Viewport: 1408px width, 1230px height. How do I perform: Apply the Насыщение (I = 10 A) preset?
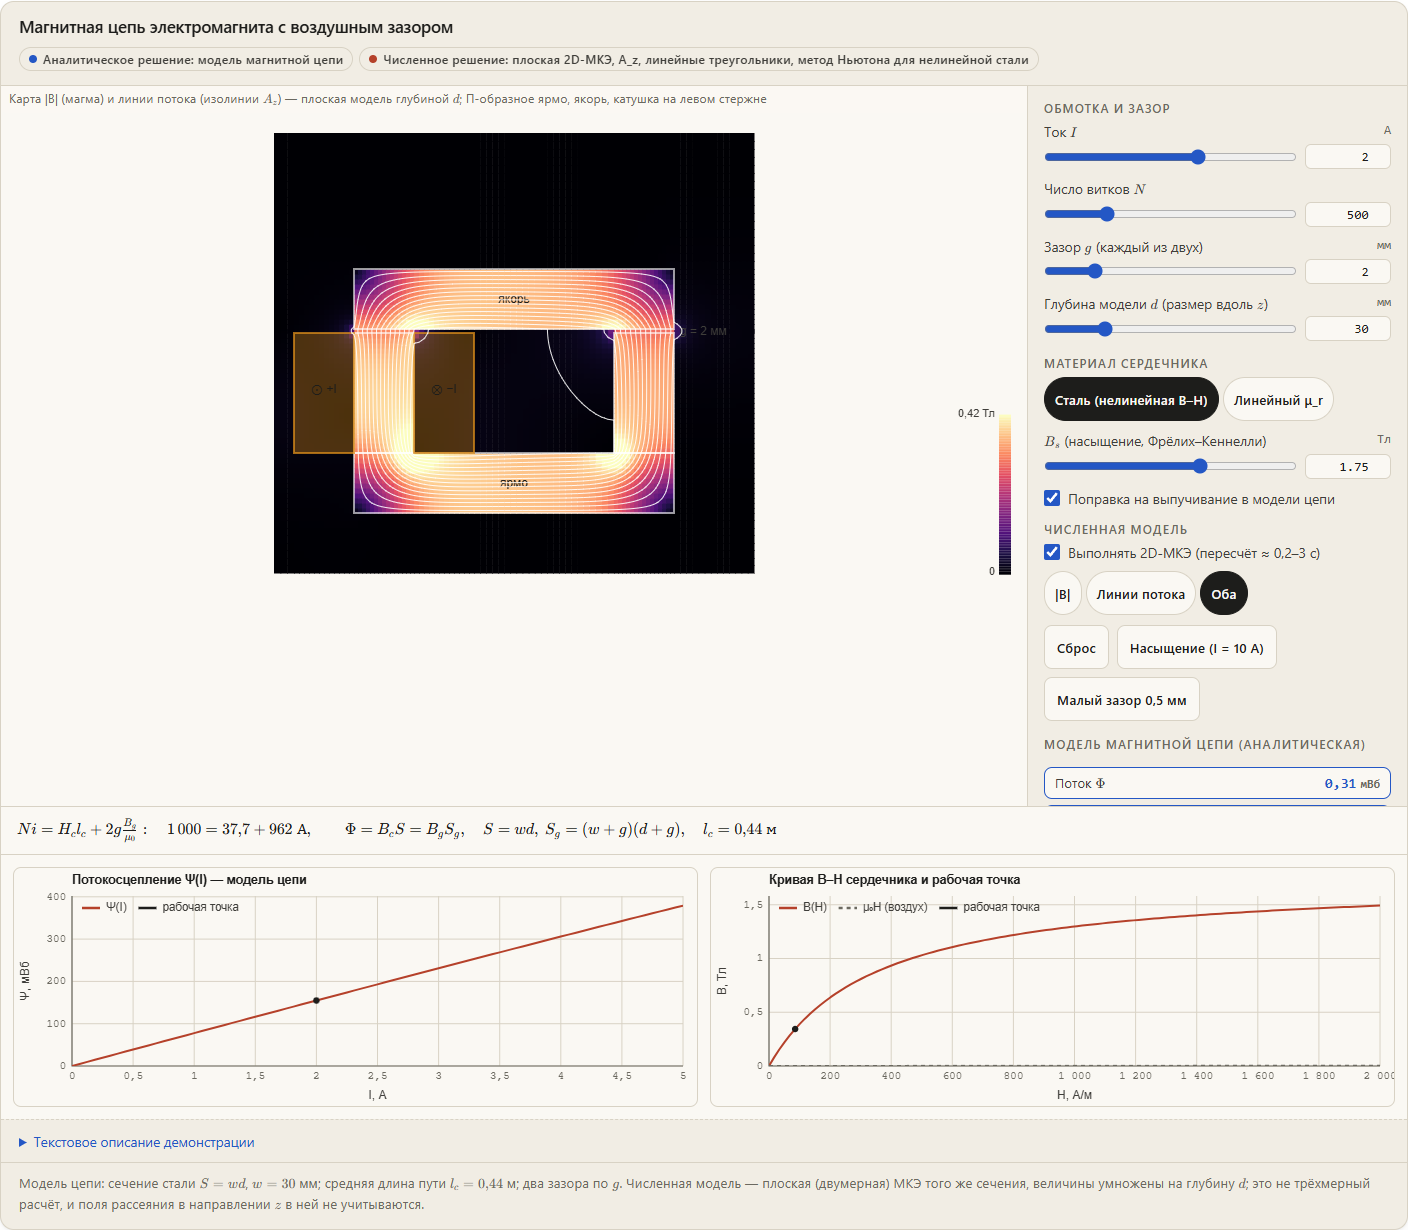click(x=1196, y=648)
